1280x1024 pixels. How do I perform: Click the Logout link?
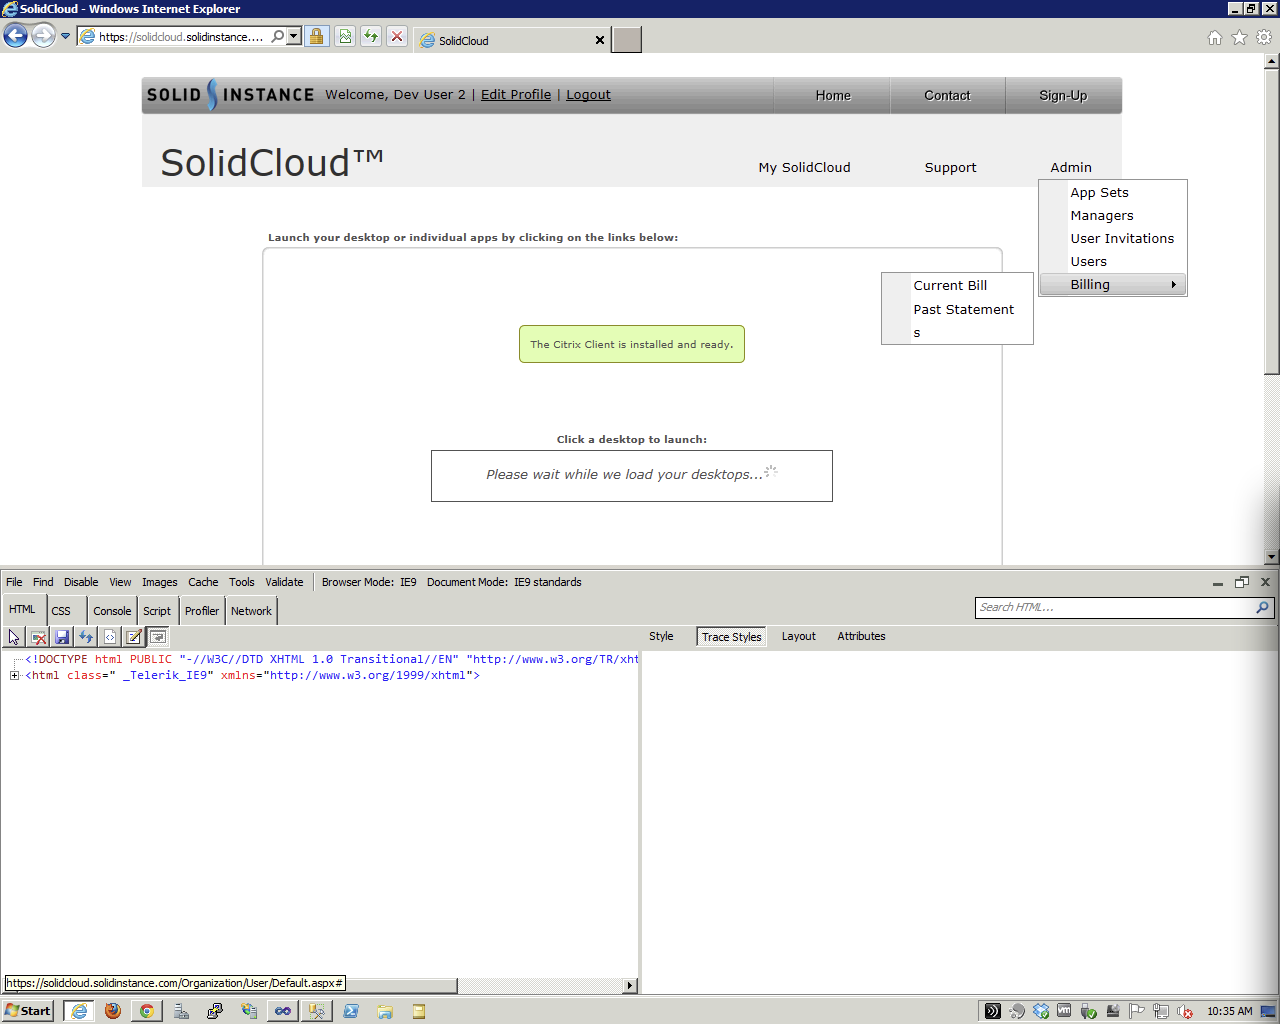[588, 95]
